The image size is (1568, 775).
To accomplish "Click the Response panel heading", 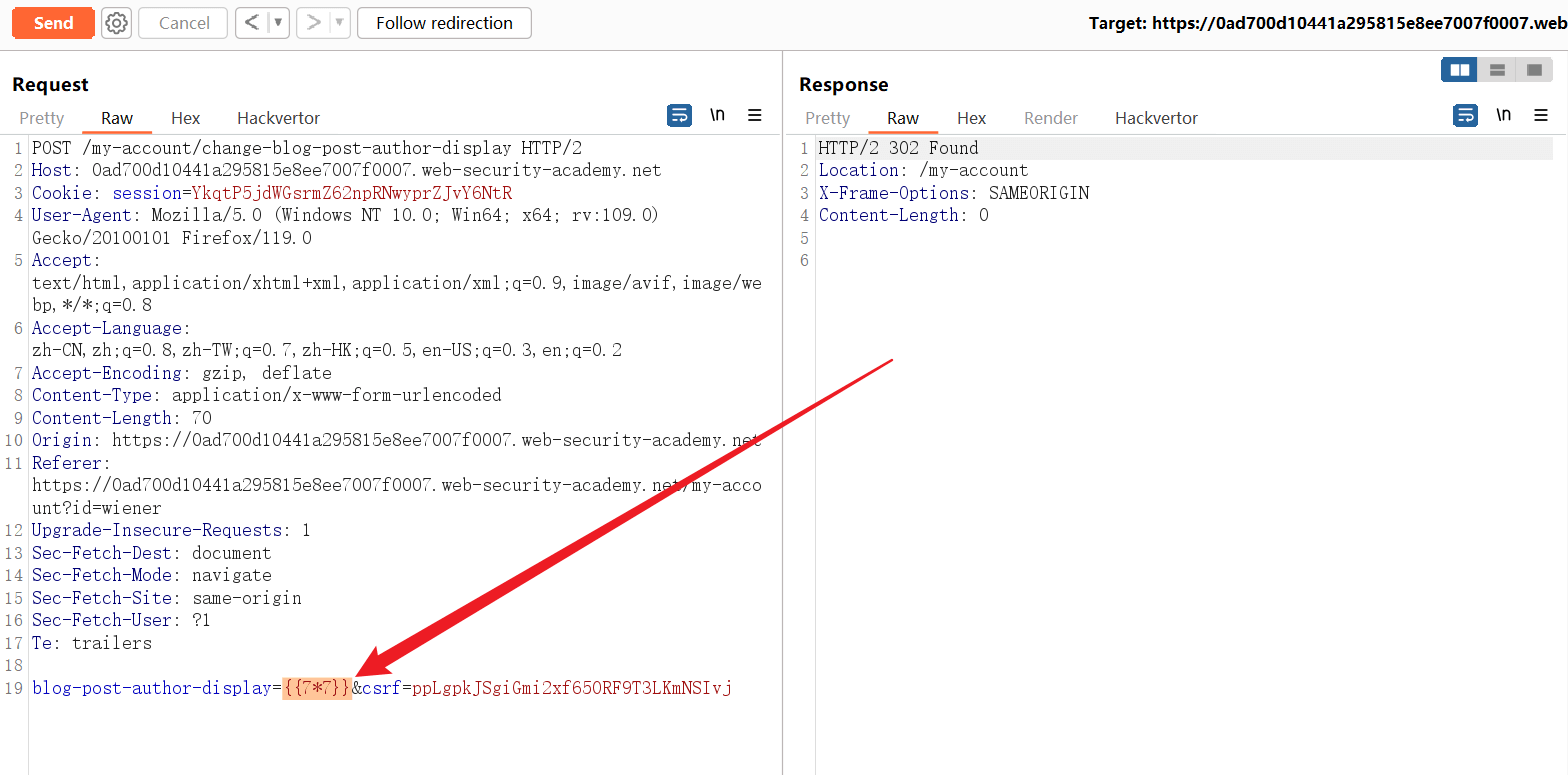I will pos(843,85).
